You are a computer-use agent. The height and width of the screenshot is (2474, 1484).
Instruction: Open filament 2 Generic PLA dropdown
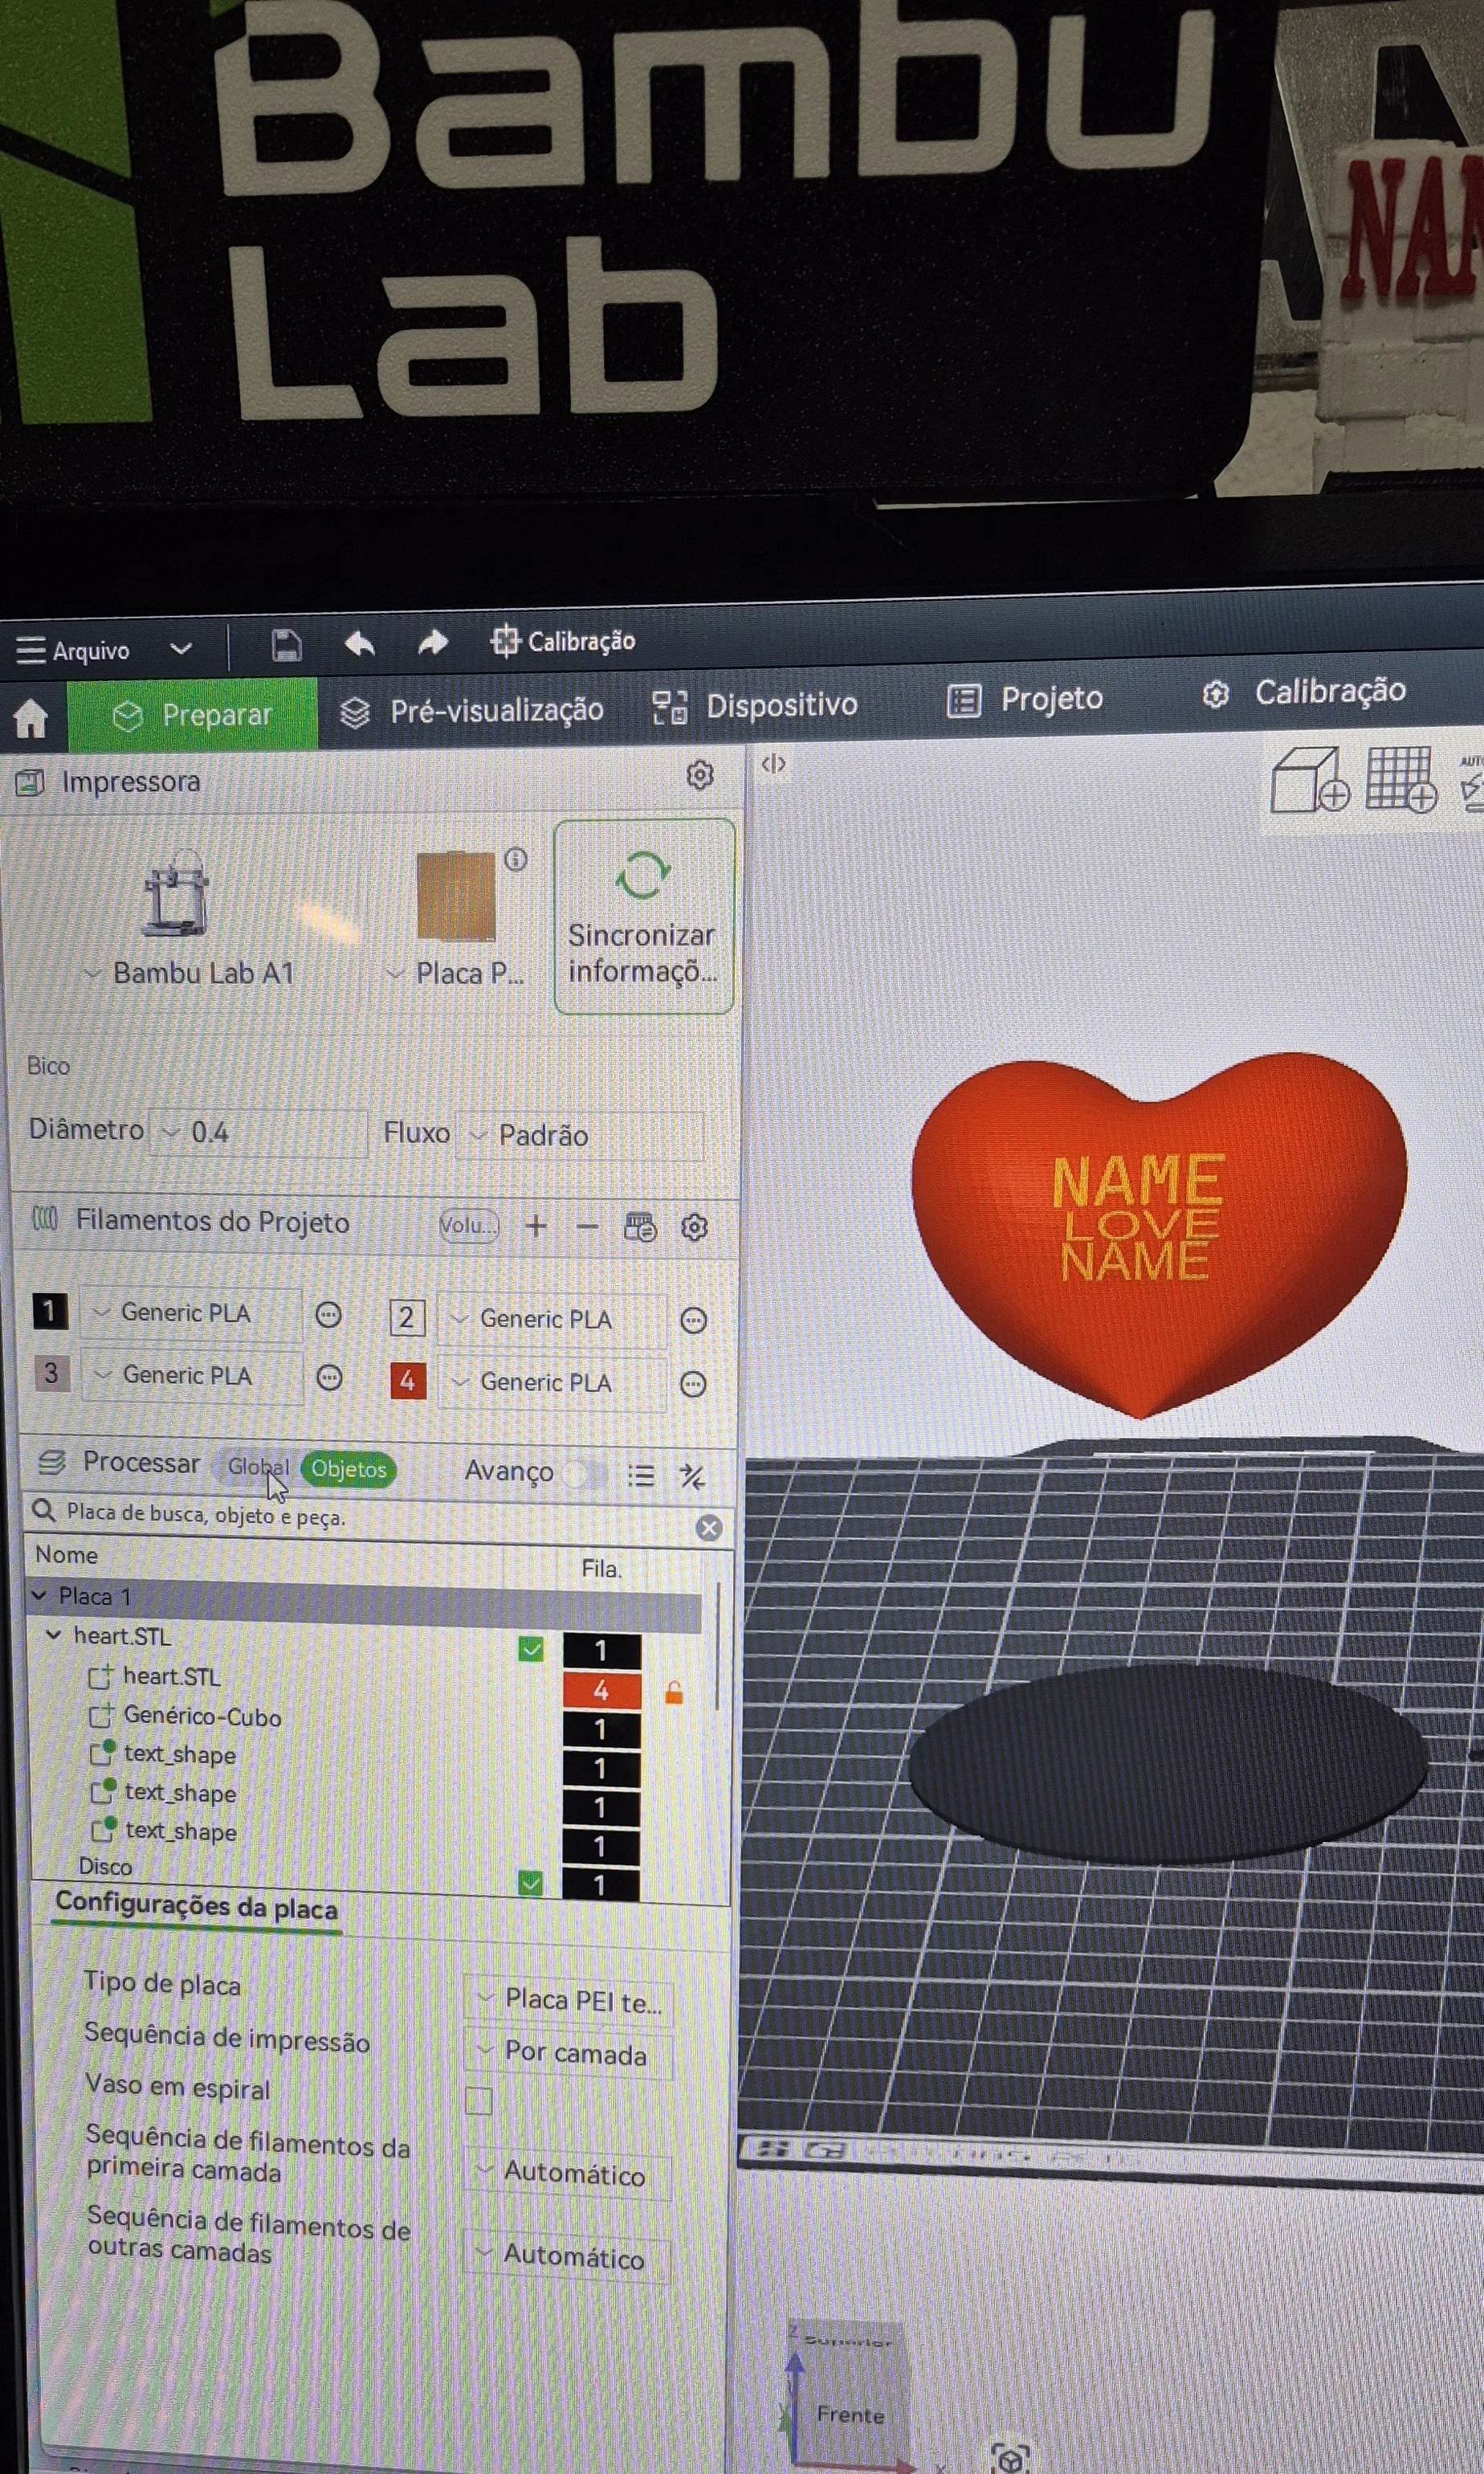(x=551, y=1319)
